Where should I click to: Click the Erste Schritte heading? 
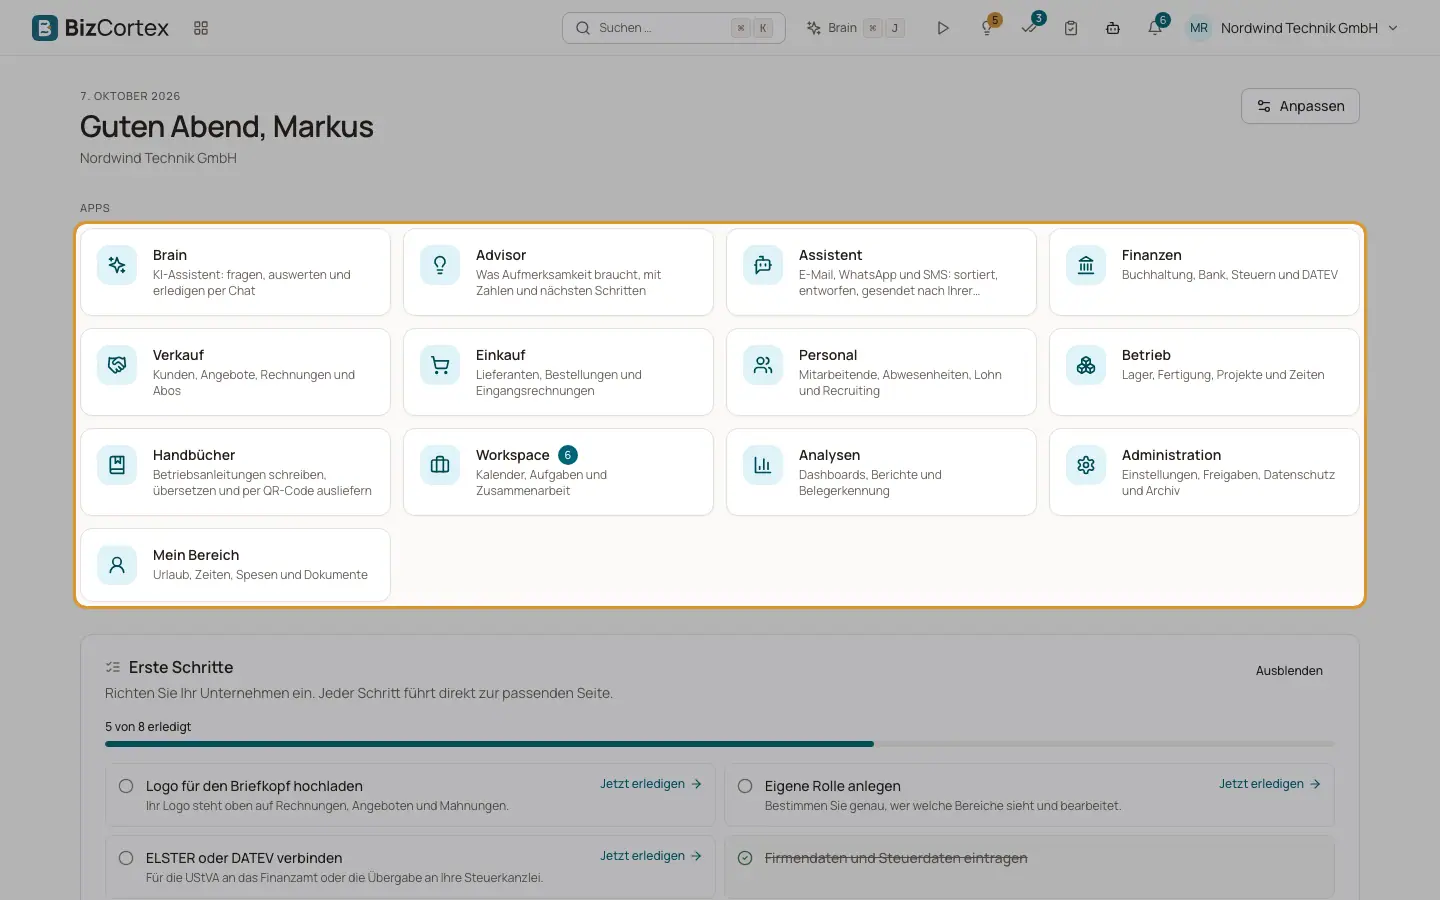pos(181,667)
